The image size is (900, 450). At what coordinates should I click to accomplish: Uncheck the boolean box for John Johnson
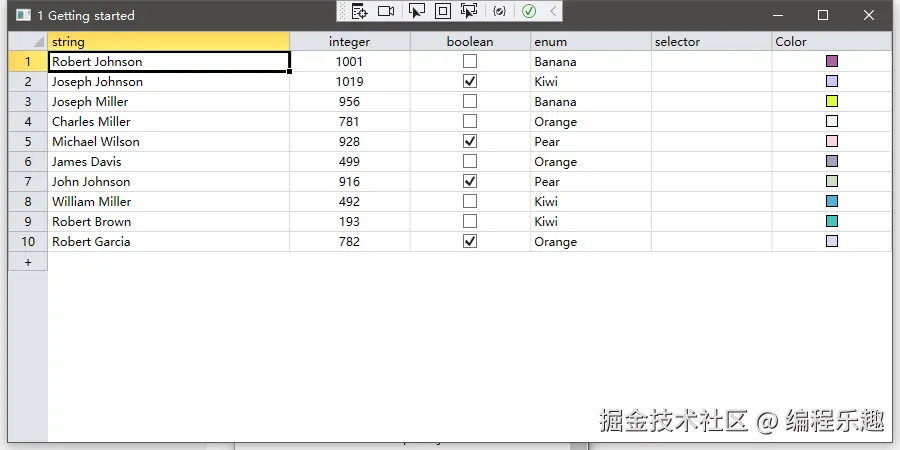click(470, 181)
